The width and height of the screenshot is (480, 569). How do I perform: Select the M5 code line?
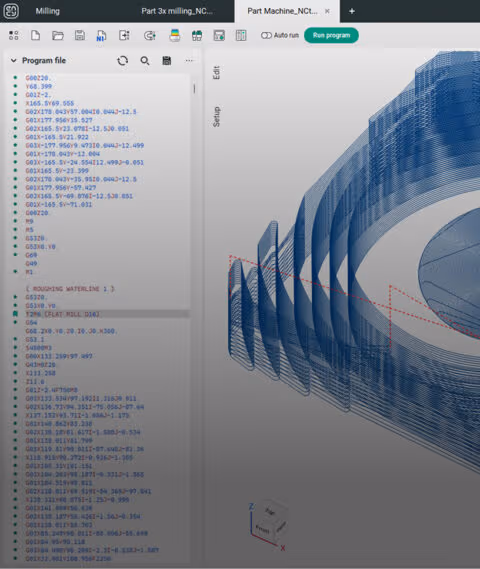pos(29,230)
